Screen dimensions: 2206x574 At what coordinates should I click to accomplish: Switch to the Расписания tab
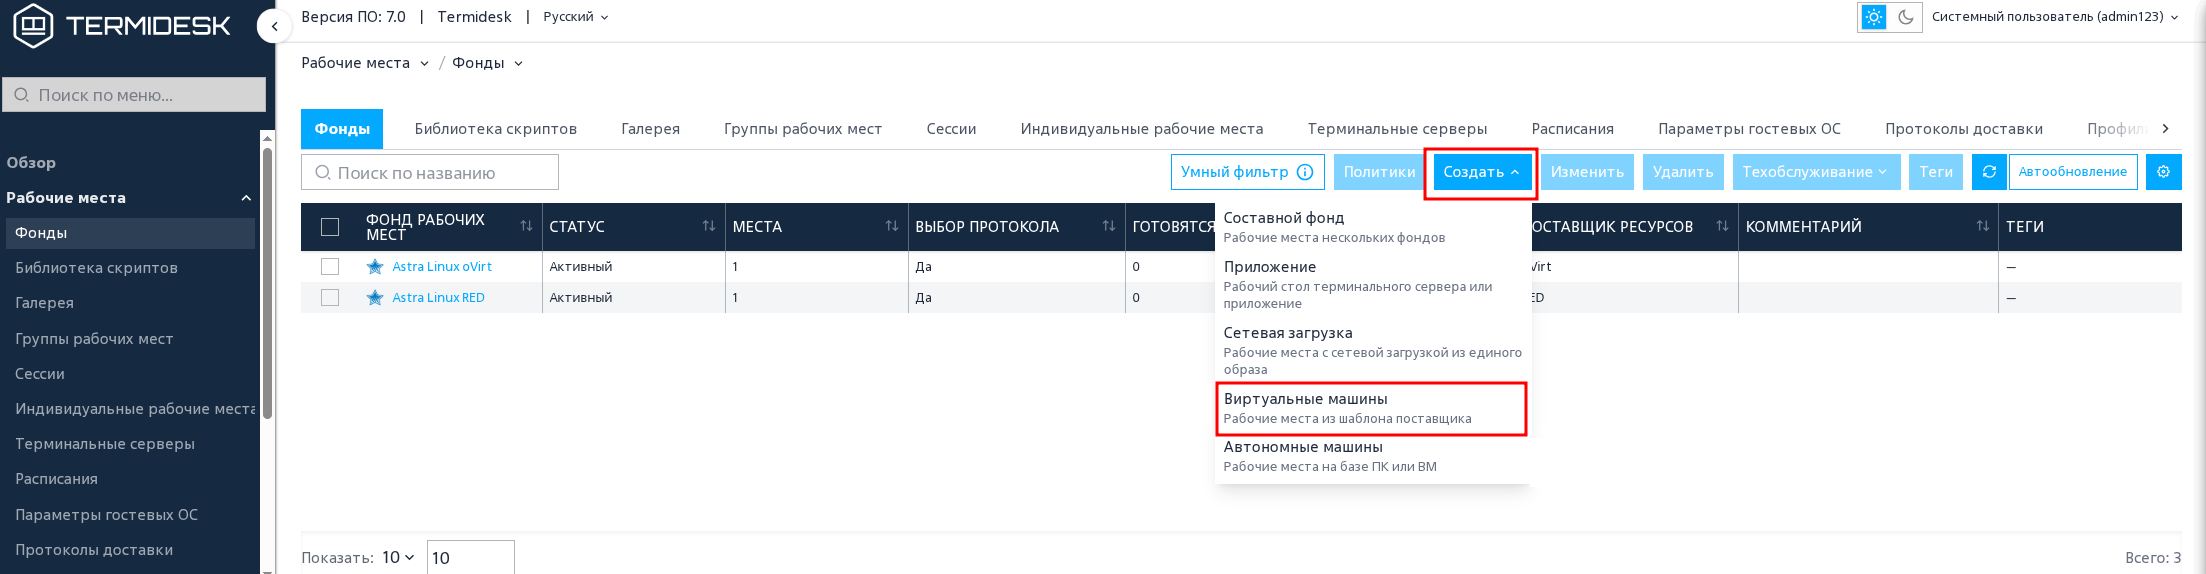click(1573, 129)
